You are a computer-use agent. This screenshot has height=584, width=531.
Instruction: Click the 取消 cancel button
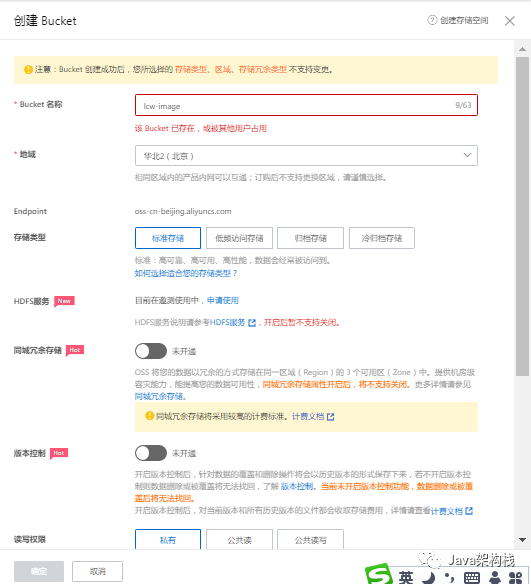click(x=98, y=571)
